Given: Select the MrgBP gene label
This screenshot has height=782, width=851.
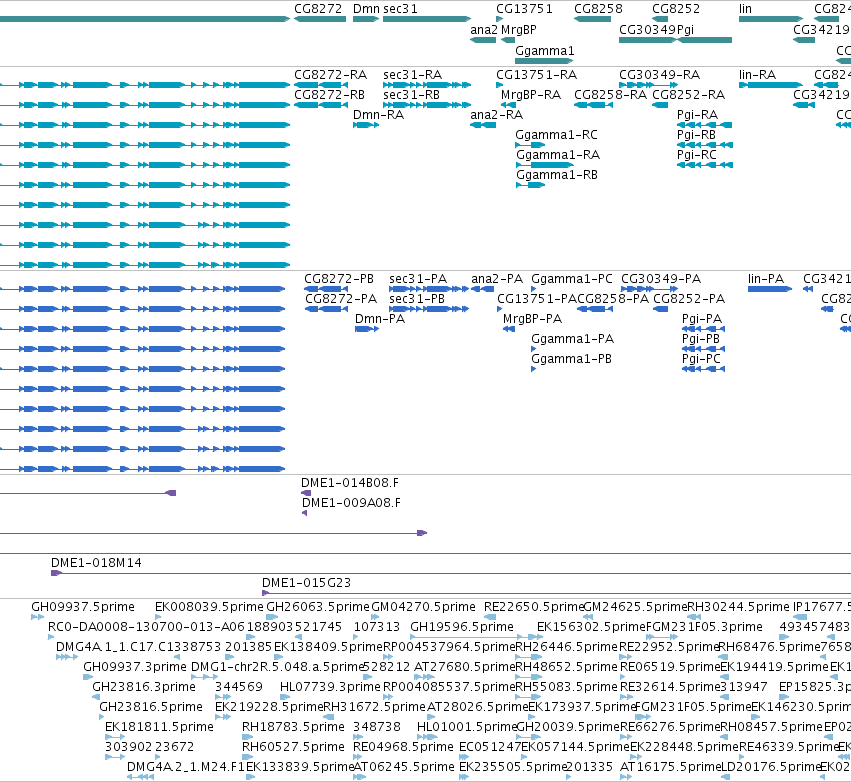Looking at the screenshot, I should (518, 30).
